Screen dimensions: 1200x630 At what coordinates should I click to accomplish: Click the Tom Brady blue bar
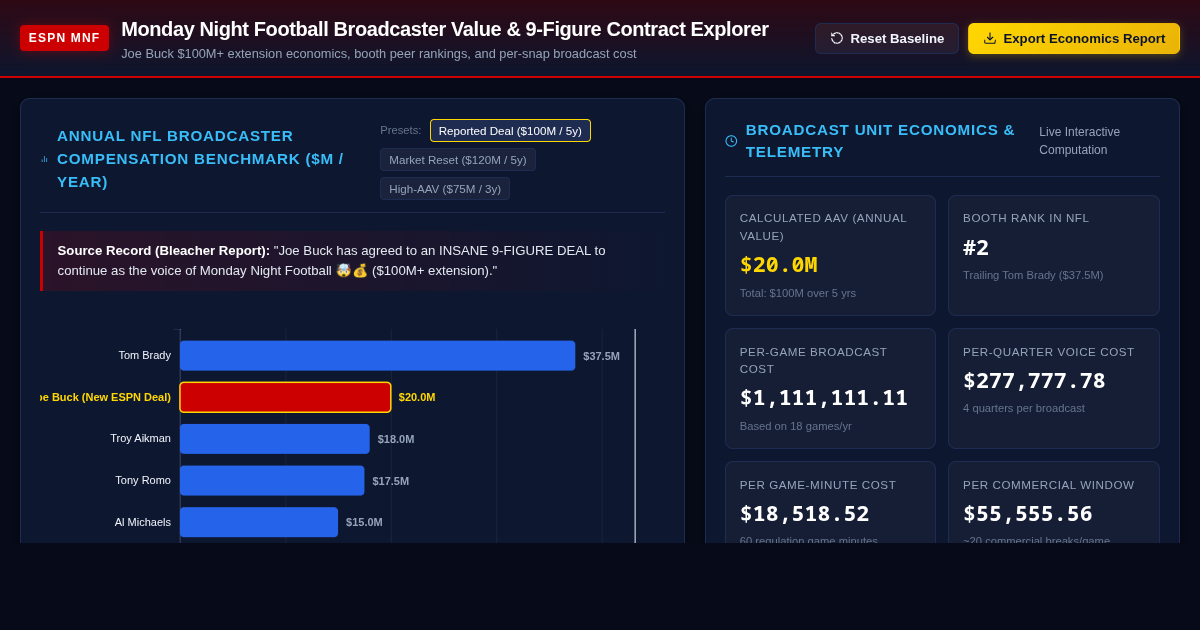(377, 356)
